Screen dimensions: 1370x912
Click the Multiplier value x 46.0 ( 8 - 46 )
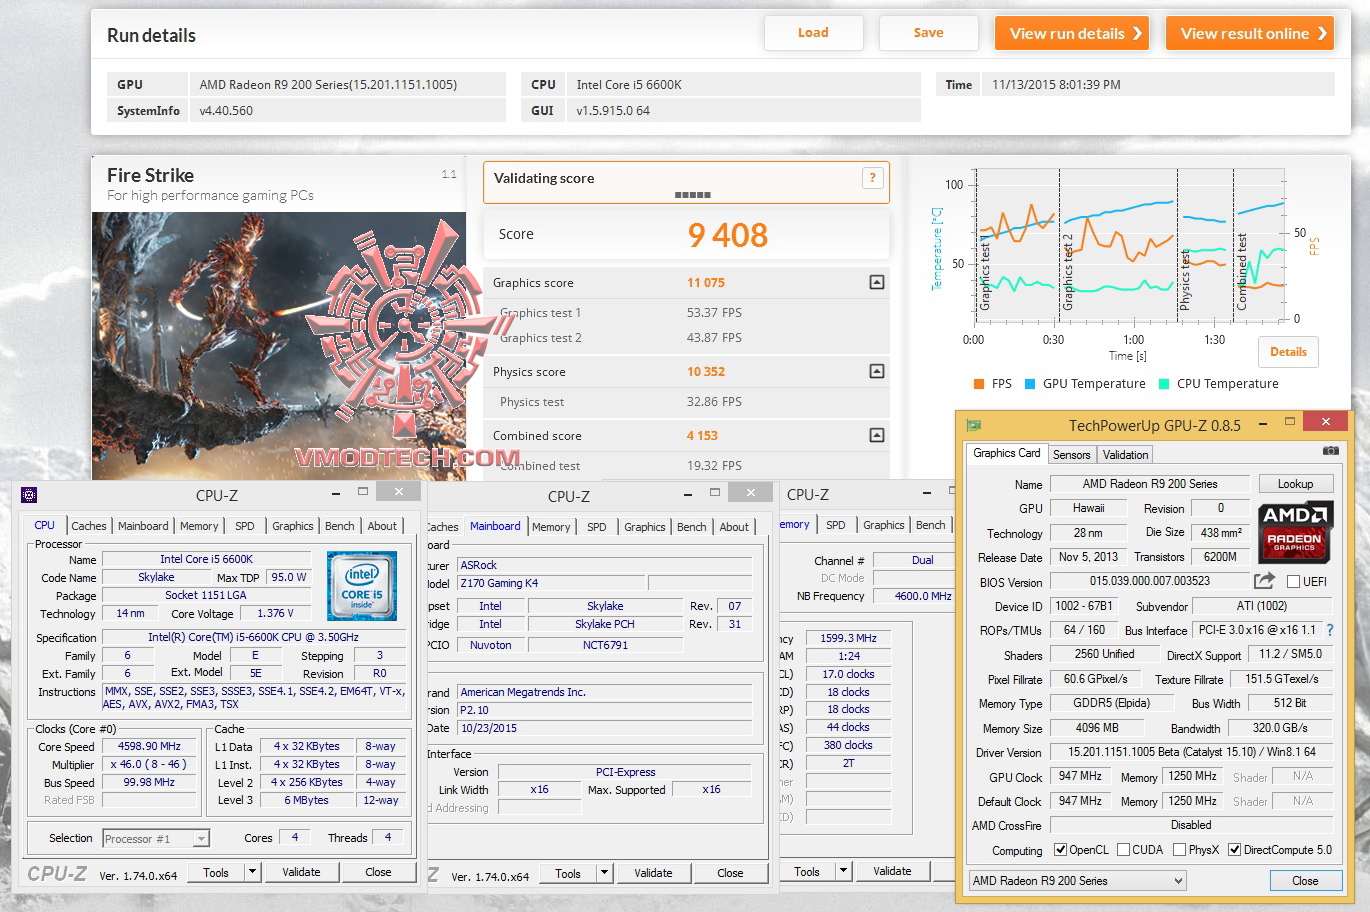point(148,764)
